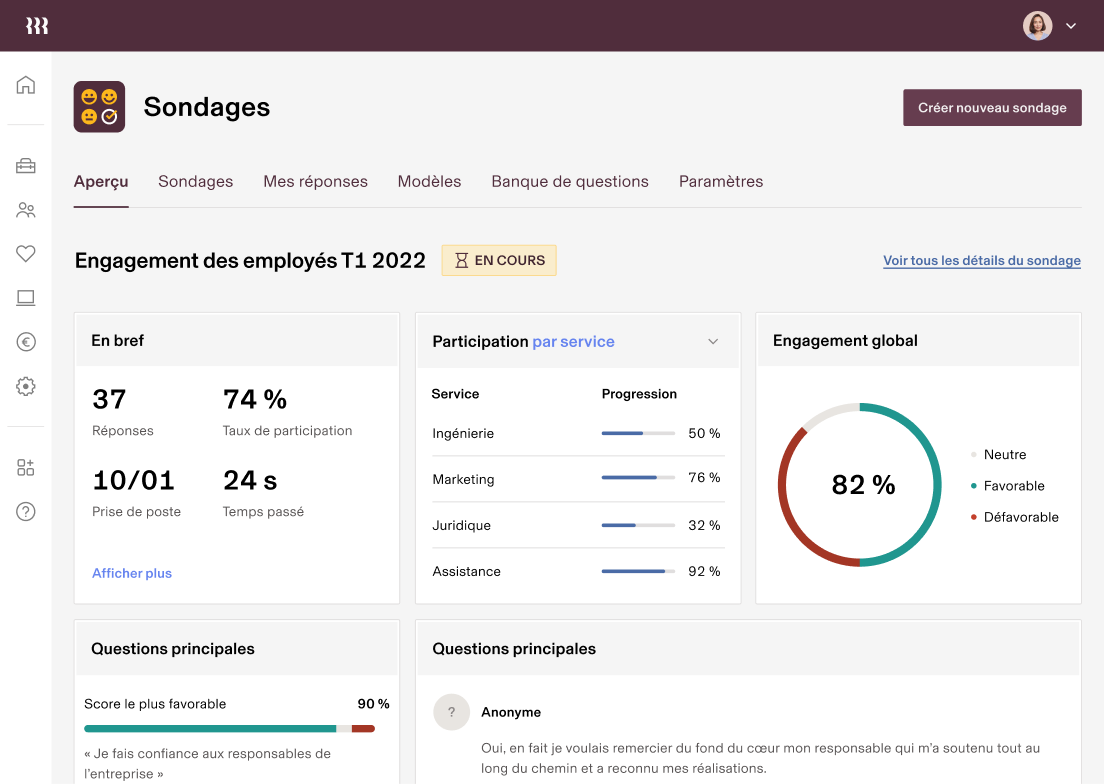Open the Modèles tab
The image size is (1104, 784).
(x=429, y=181)
